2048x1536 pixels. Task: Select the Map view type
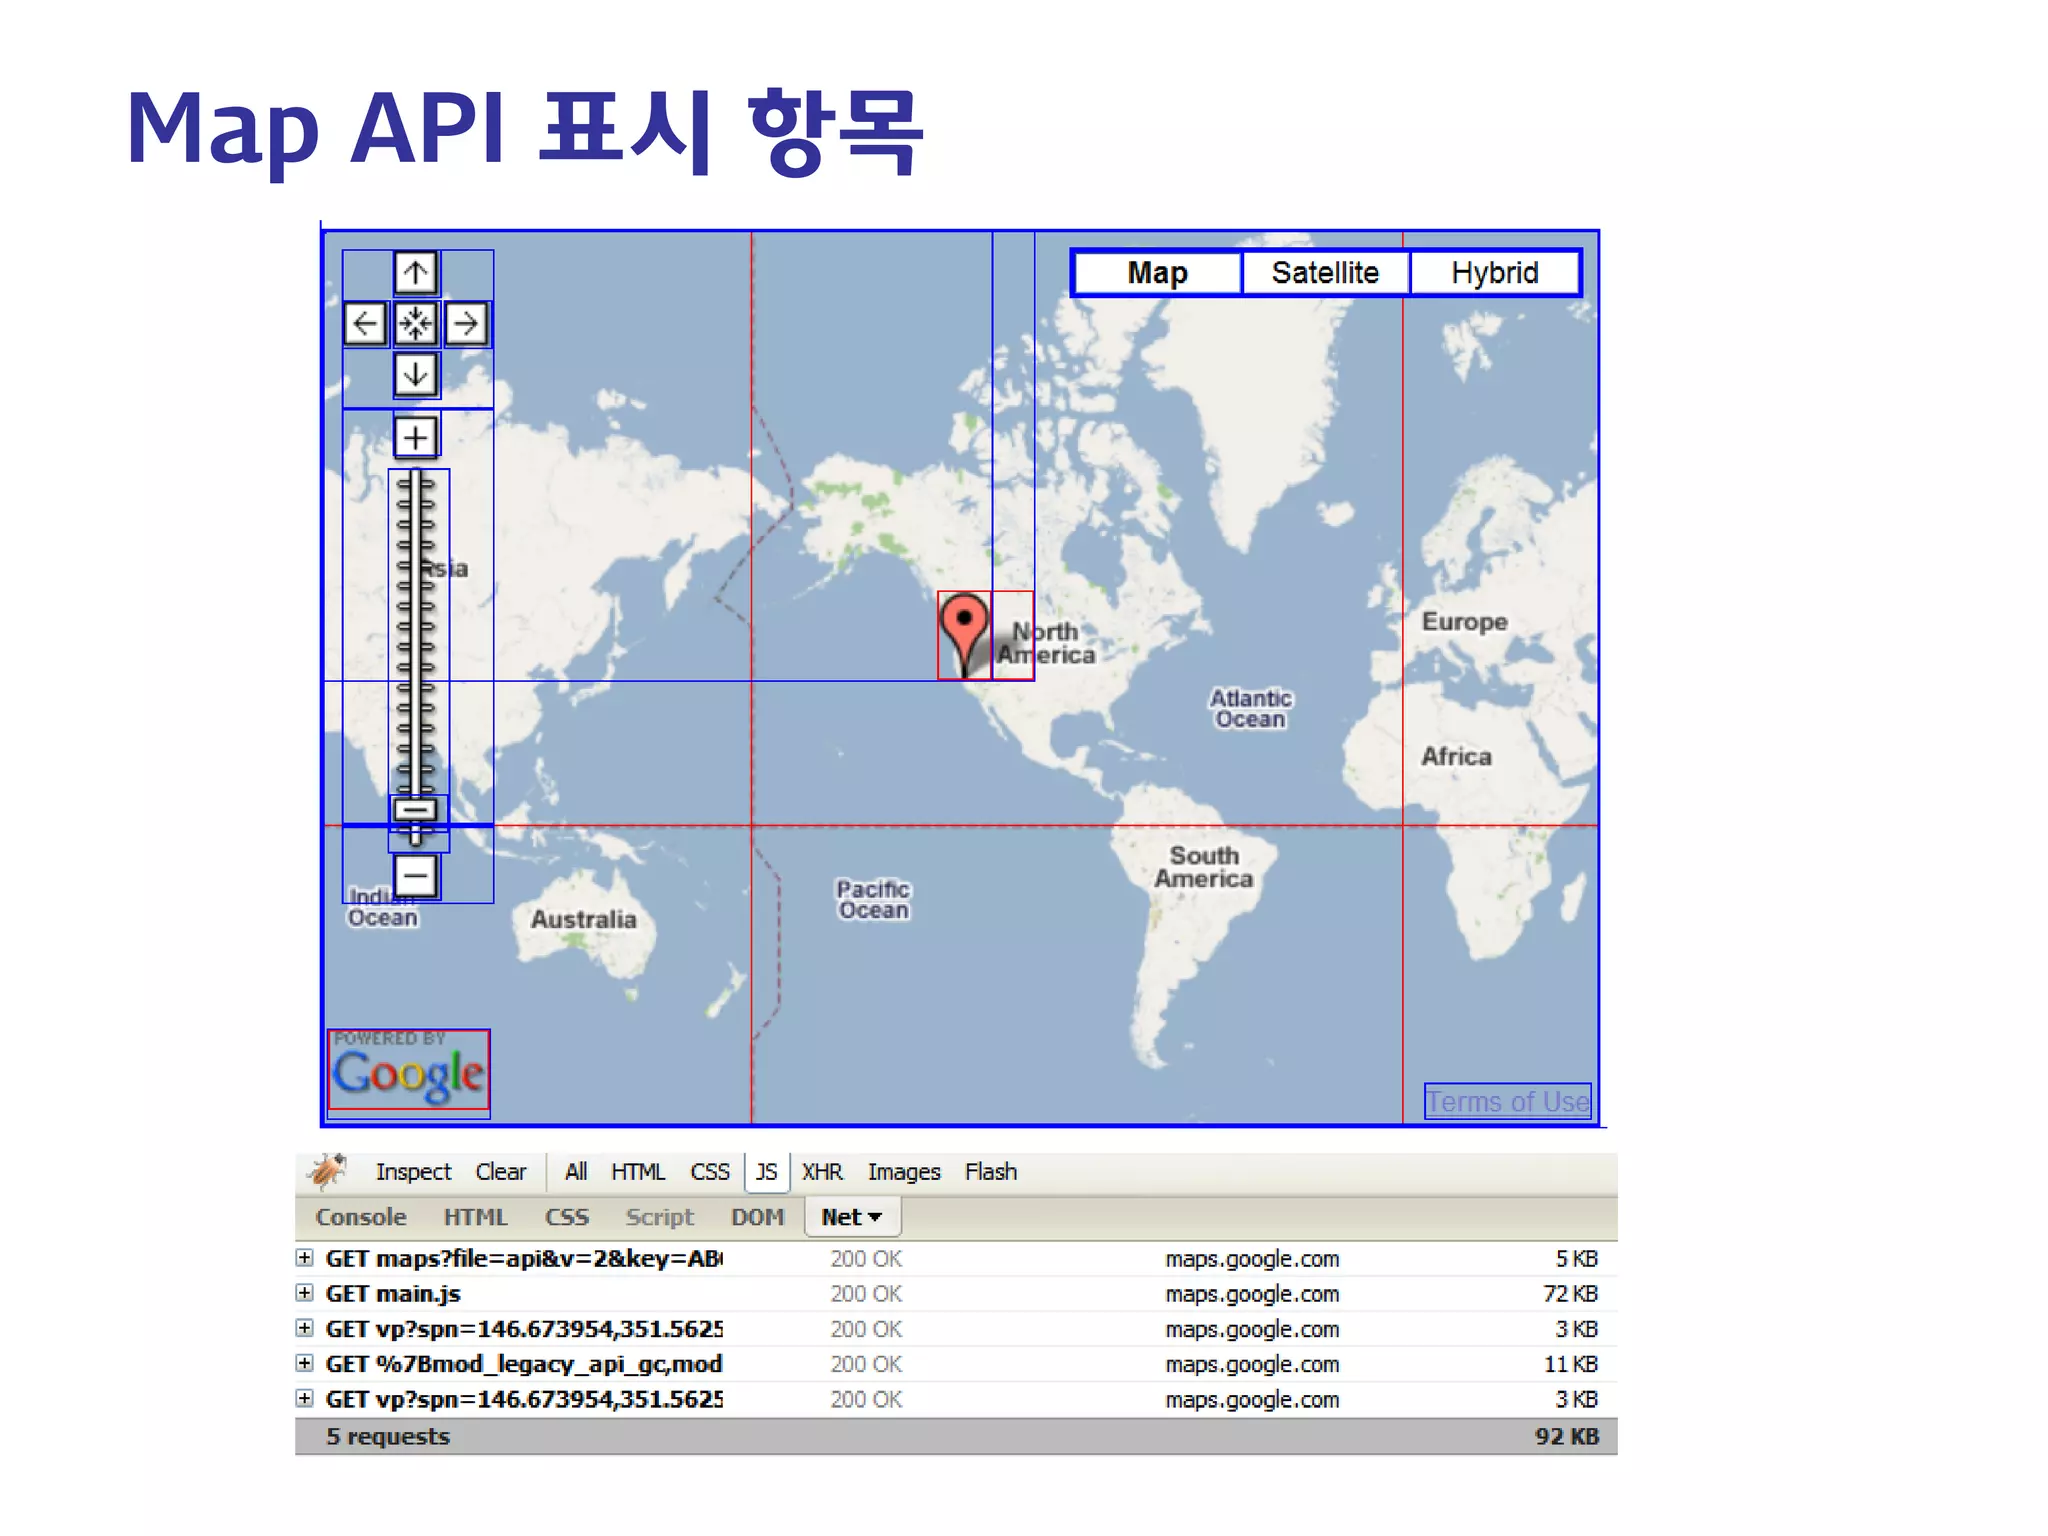point(1157,273)
